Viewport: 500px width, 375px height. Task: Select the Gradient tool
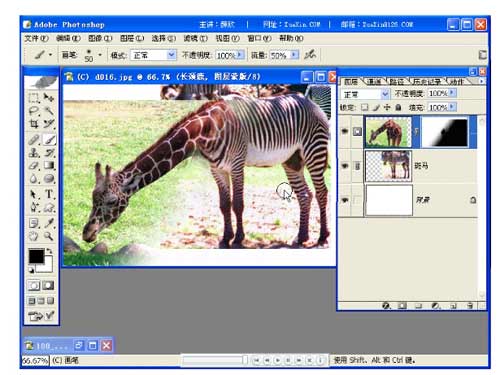[49, 166]
